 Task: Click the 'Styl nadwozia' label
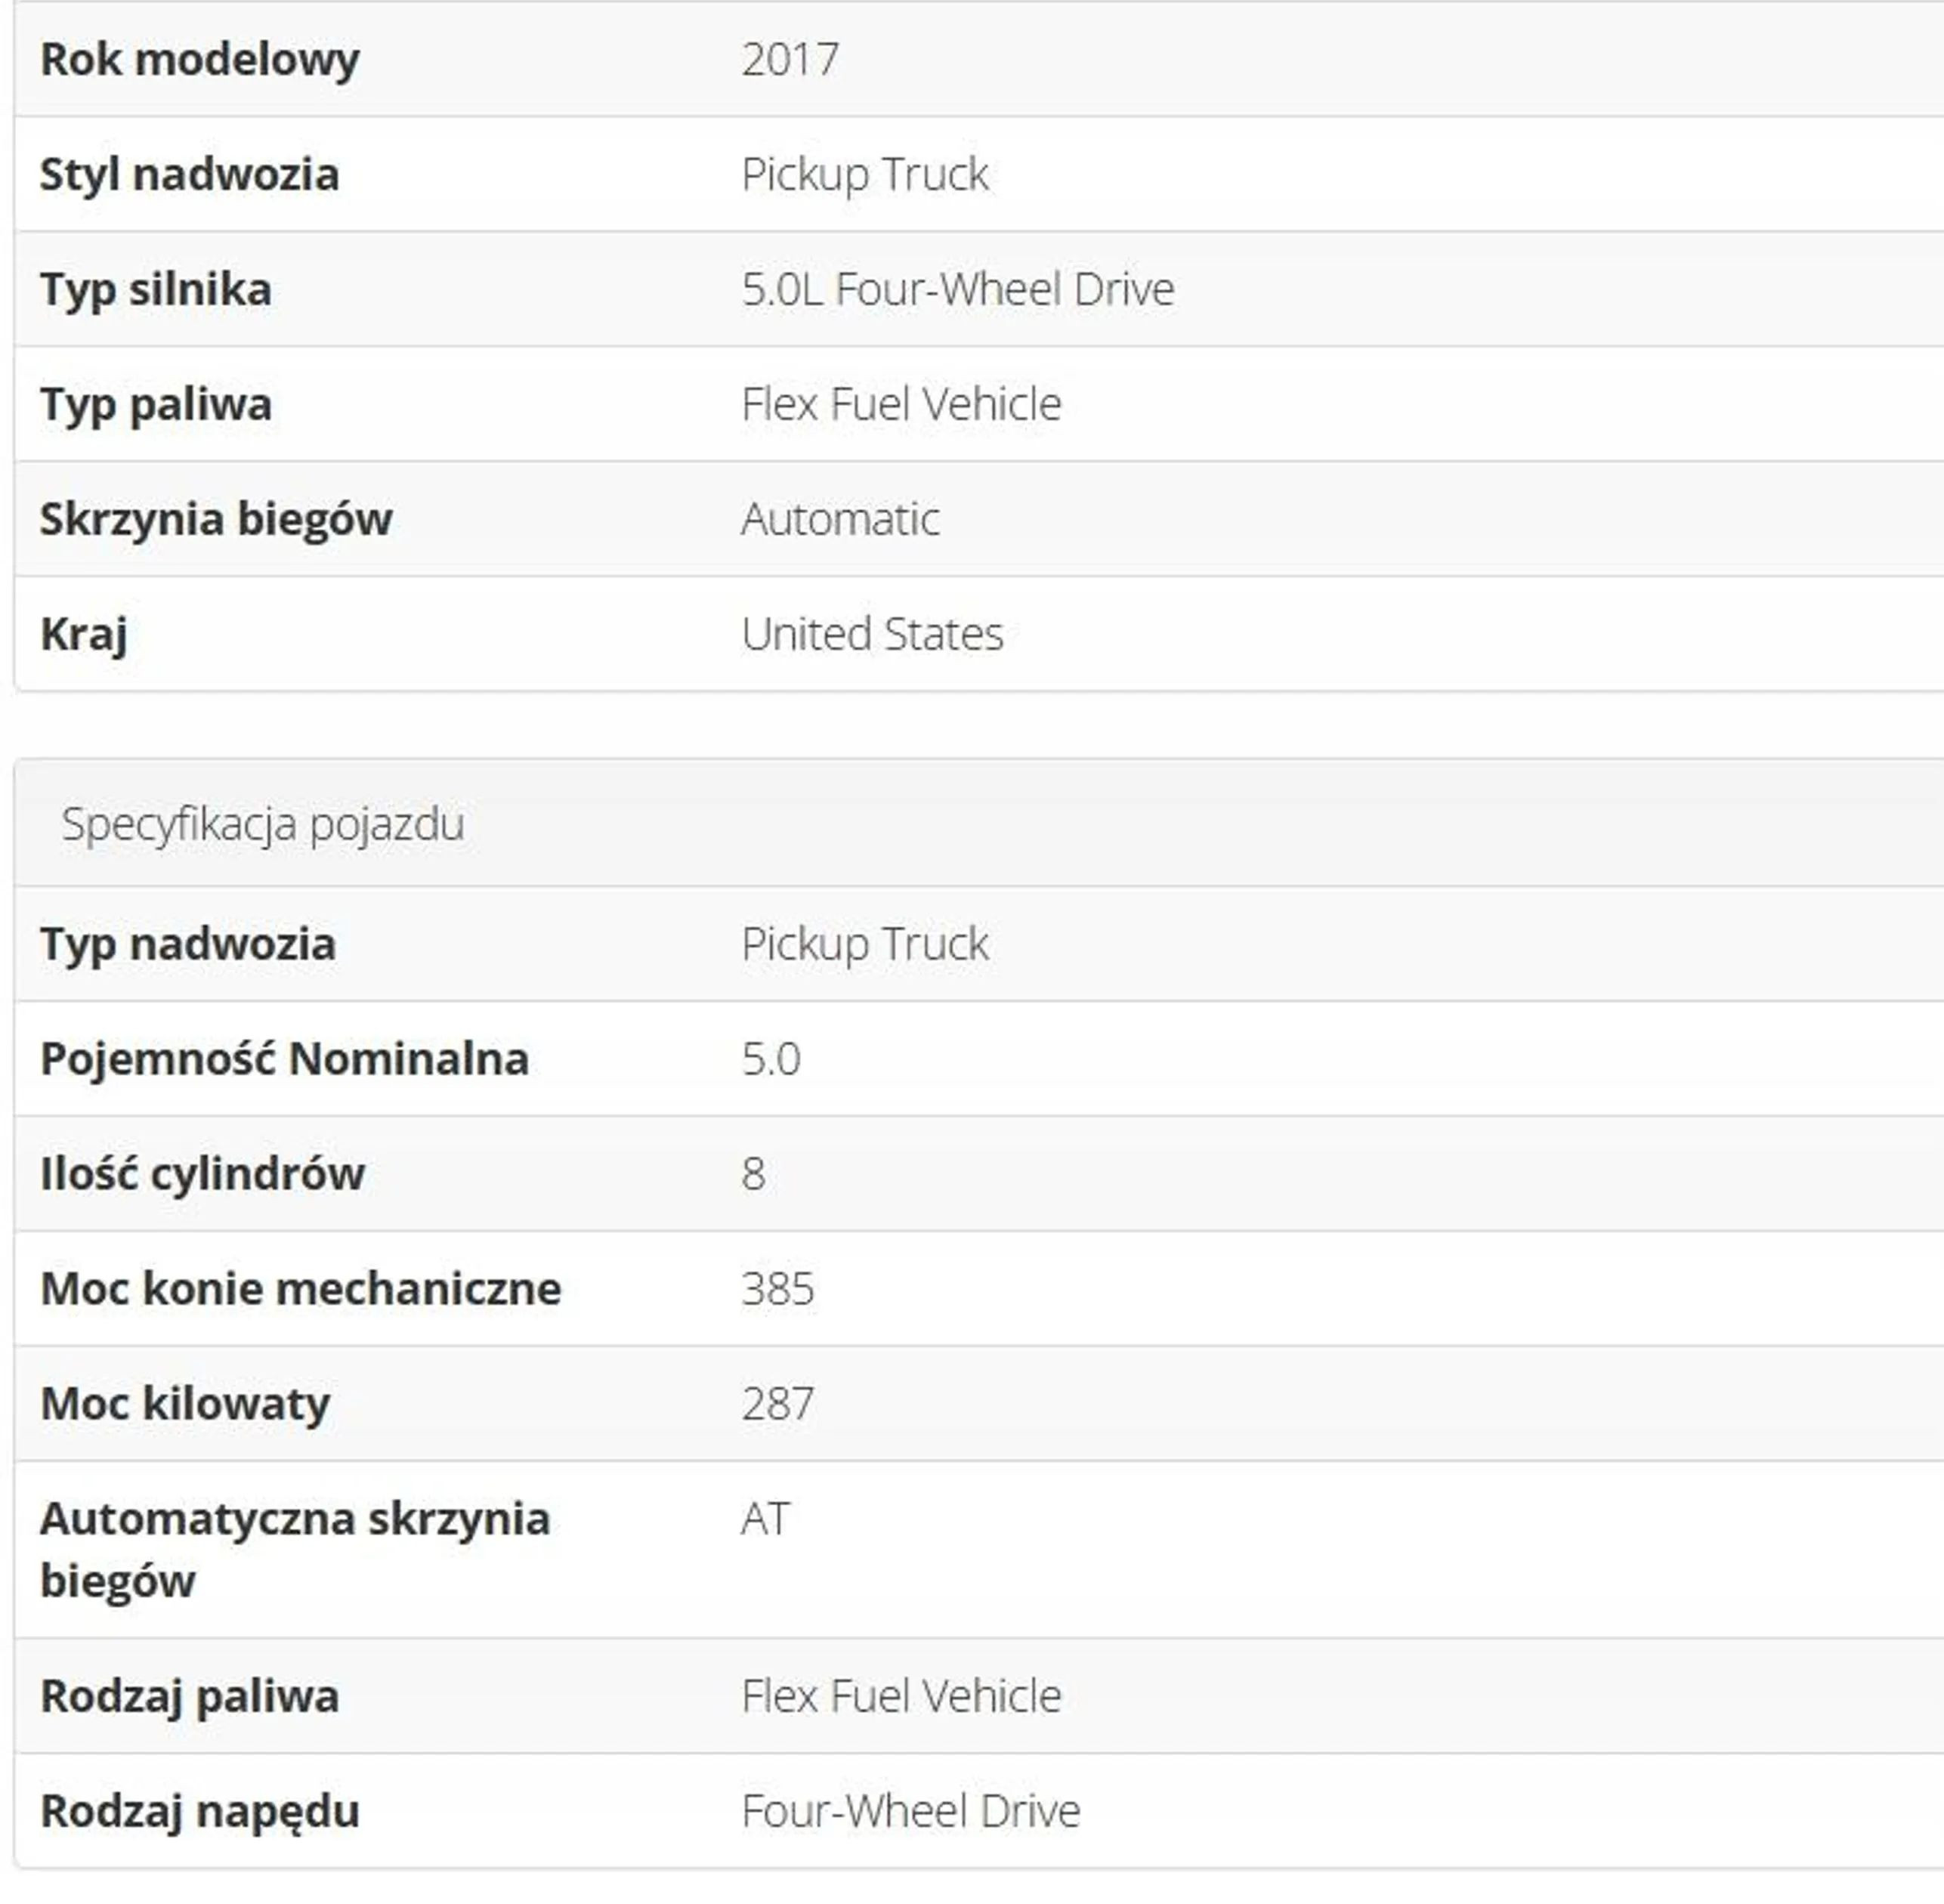[x=189, y=174]
